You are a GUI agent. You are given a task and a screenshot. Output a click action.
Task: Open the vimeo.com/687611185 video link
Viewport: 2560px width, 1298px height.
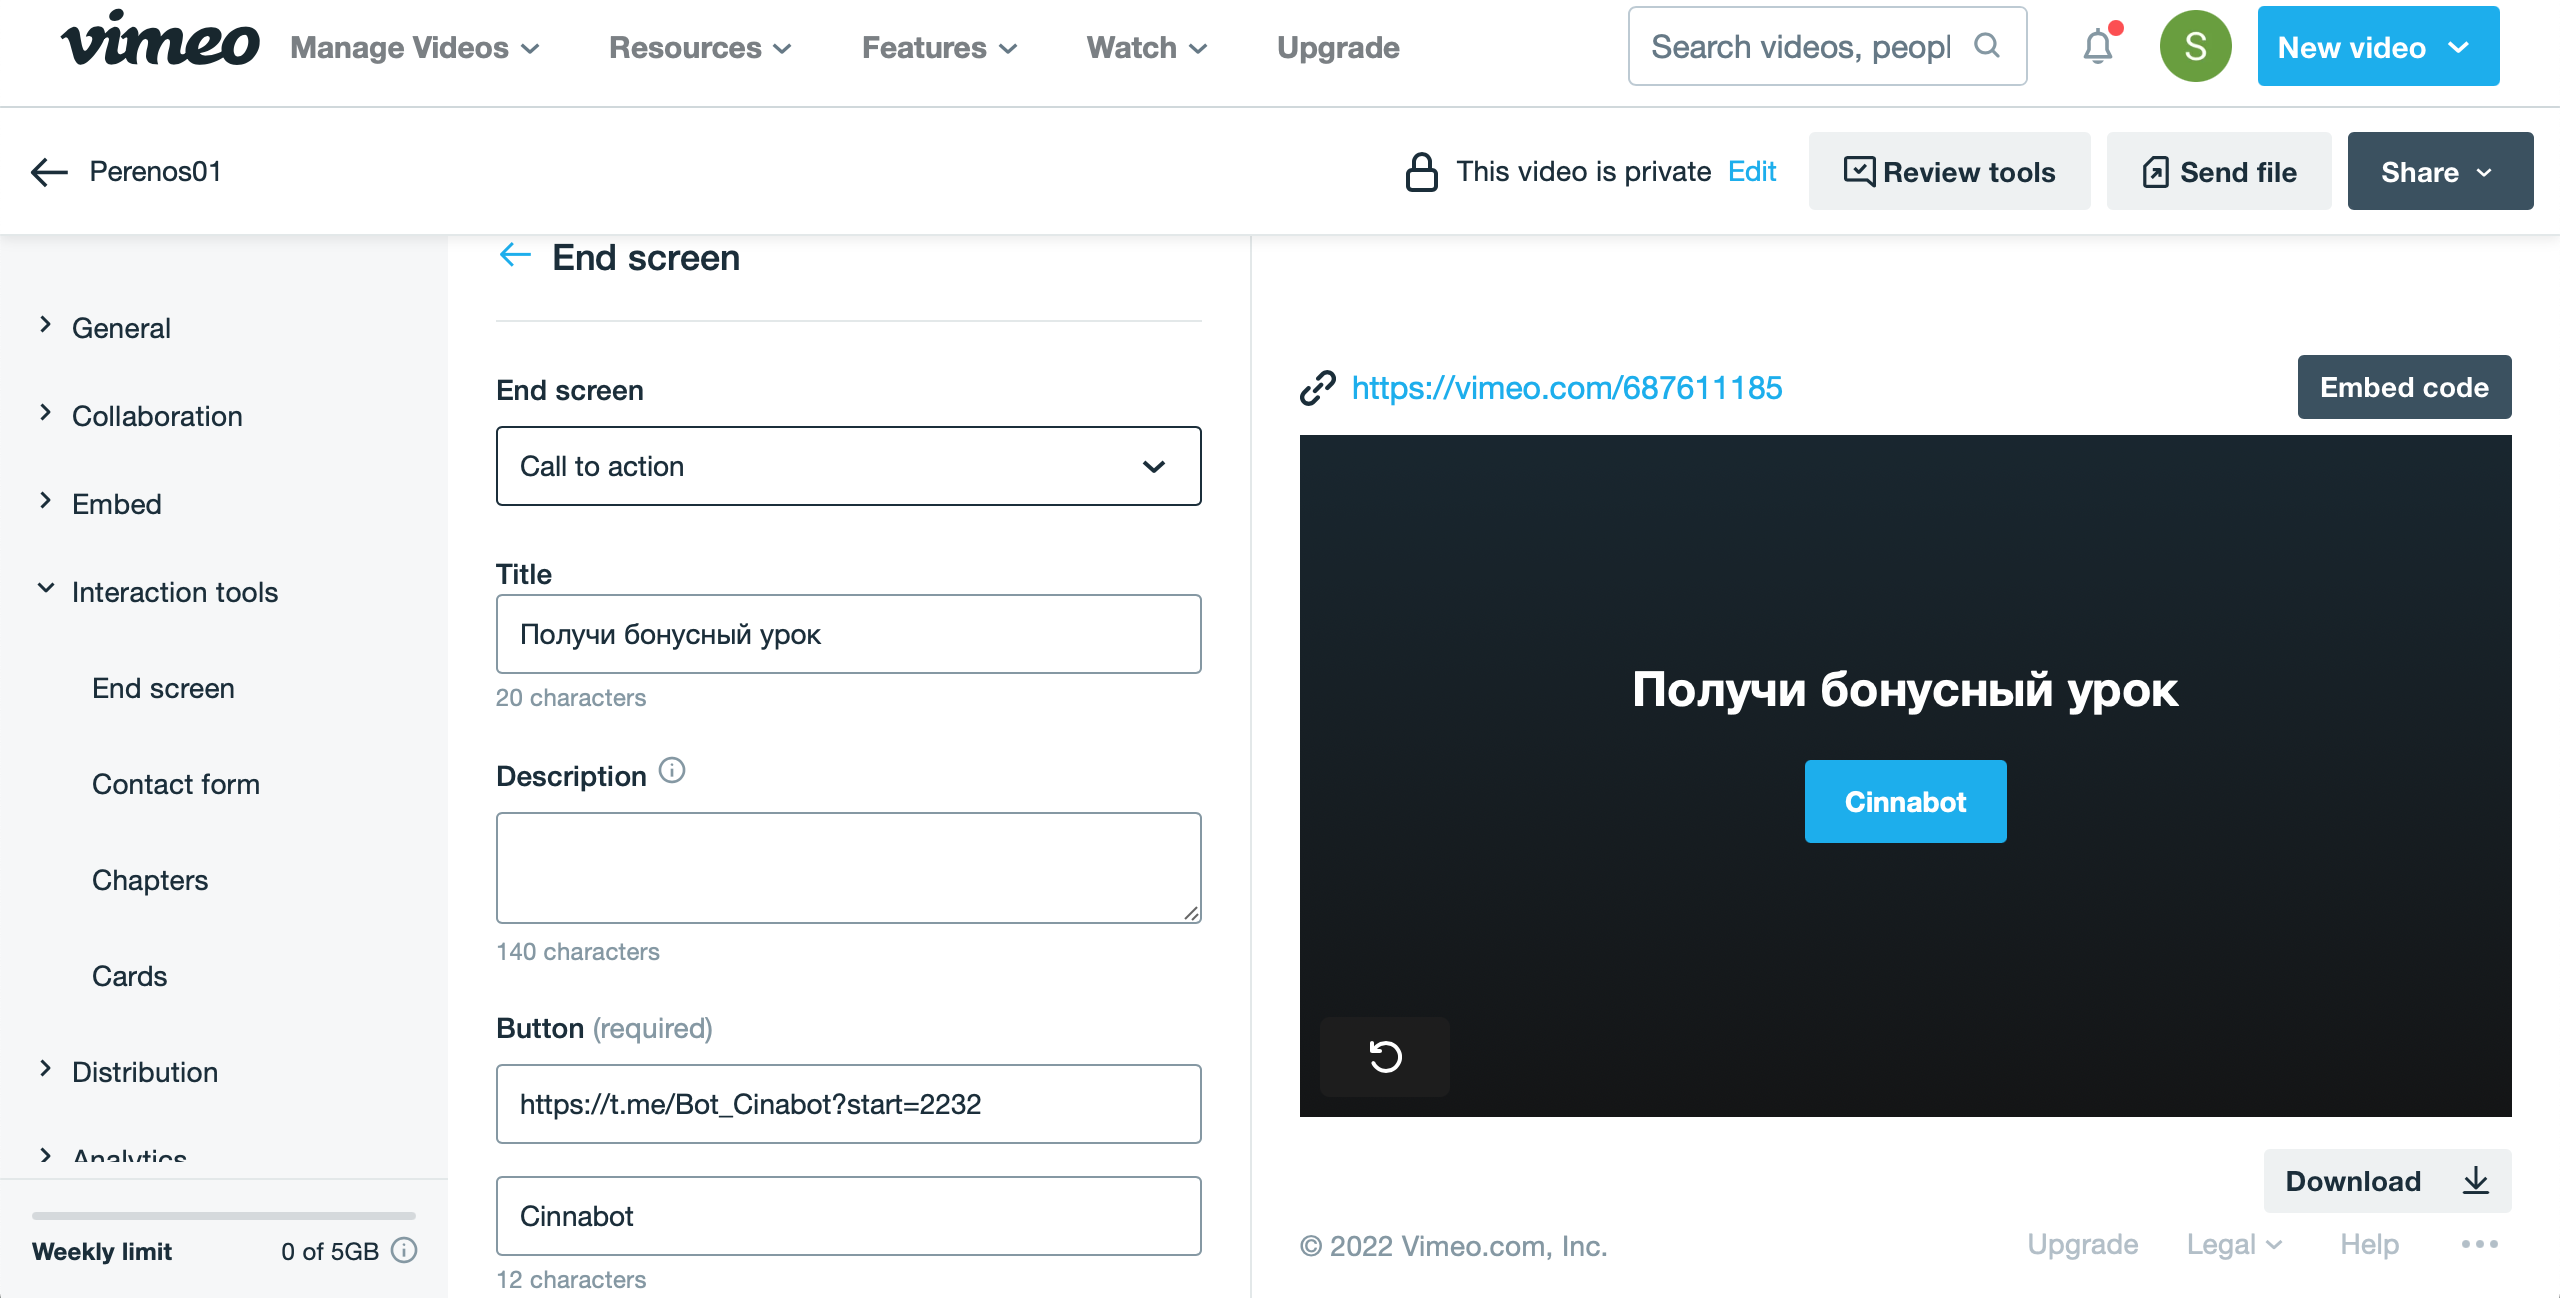(x=1566, y=388)
